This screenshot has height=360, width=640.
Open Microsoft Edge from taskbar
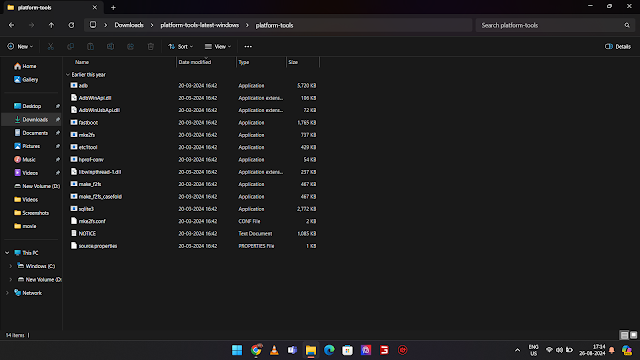(329, 350)
